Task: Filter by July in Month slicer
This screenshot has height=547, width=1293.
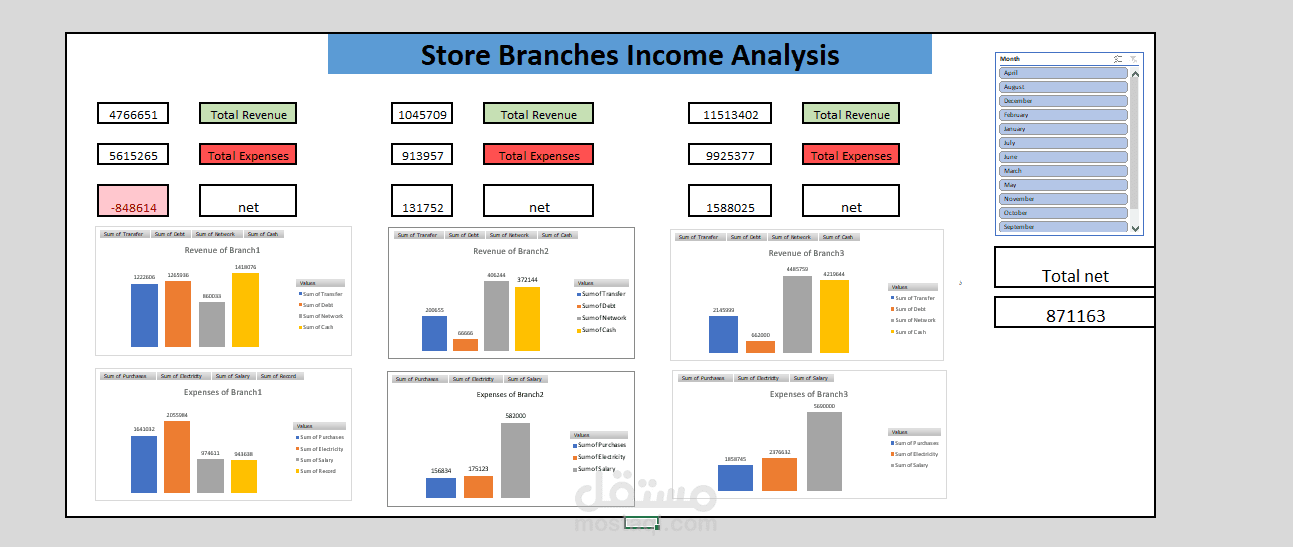Action: (1063, 143)
